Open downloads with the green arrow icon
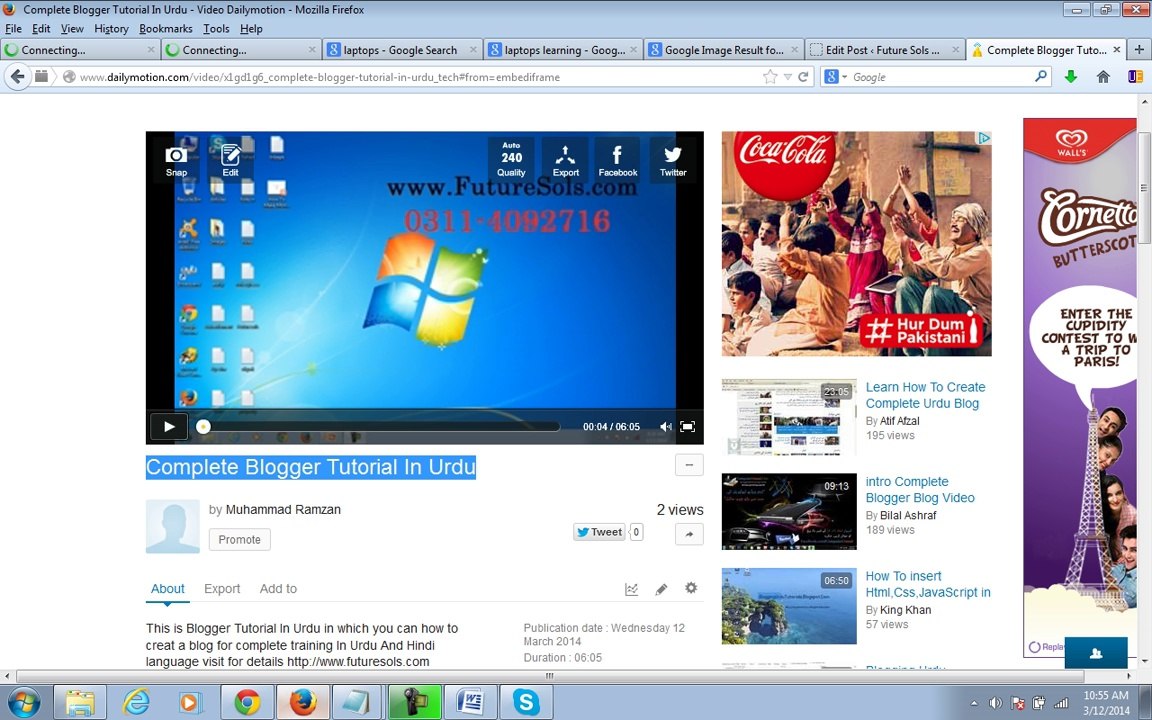Image resolution: width=1152 pixels, height=720 pixels. pos(1071,76)
